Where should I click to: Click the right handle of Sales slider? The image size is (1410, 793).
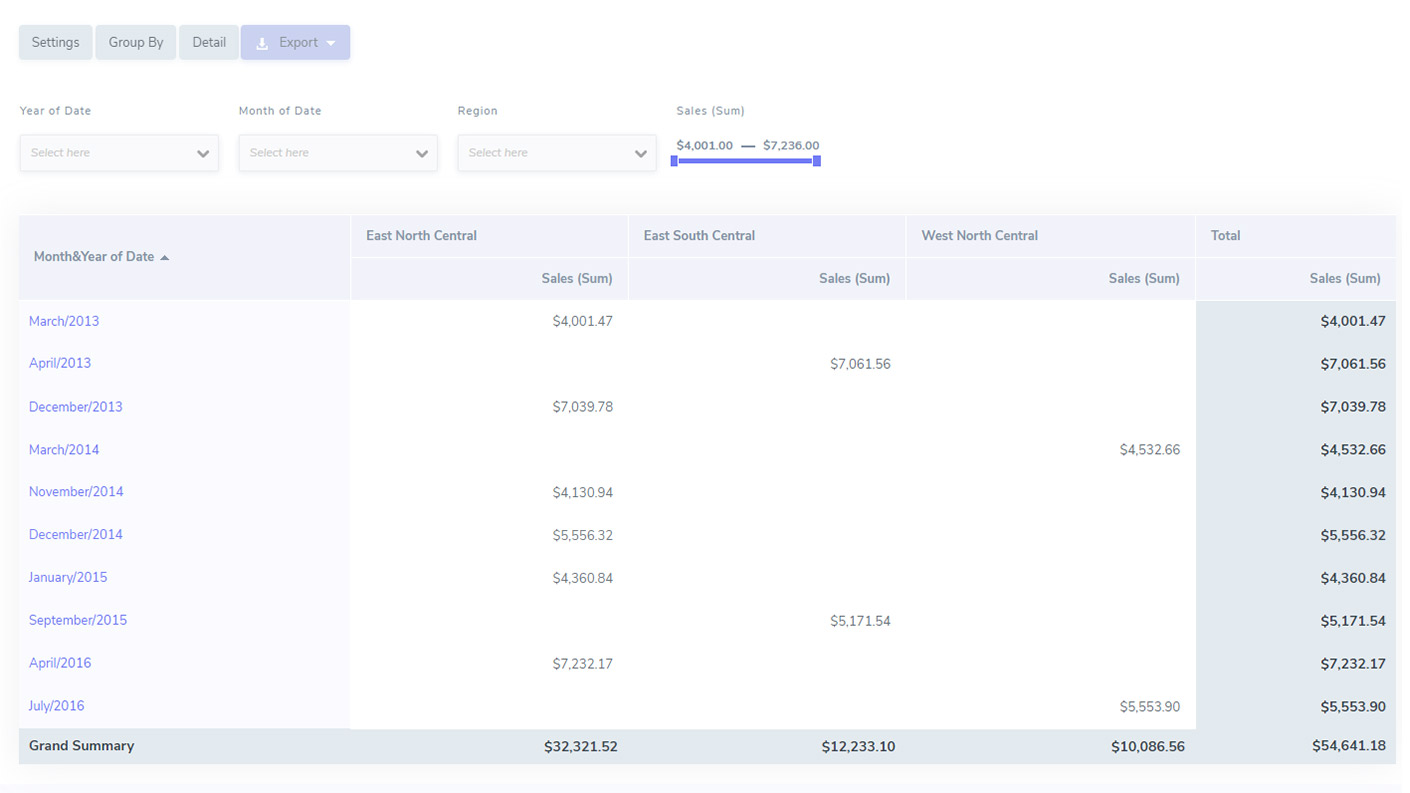[x=817, y=161]
